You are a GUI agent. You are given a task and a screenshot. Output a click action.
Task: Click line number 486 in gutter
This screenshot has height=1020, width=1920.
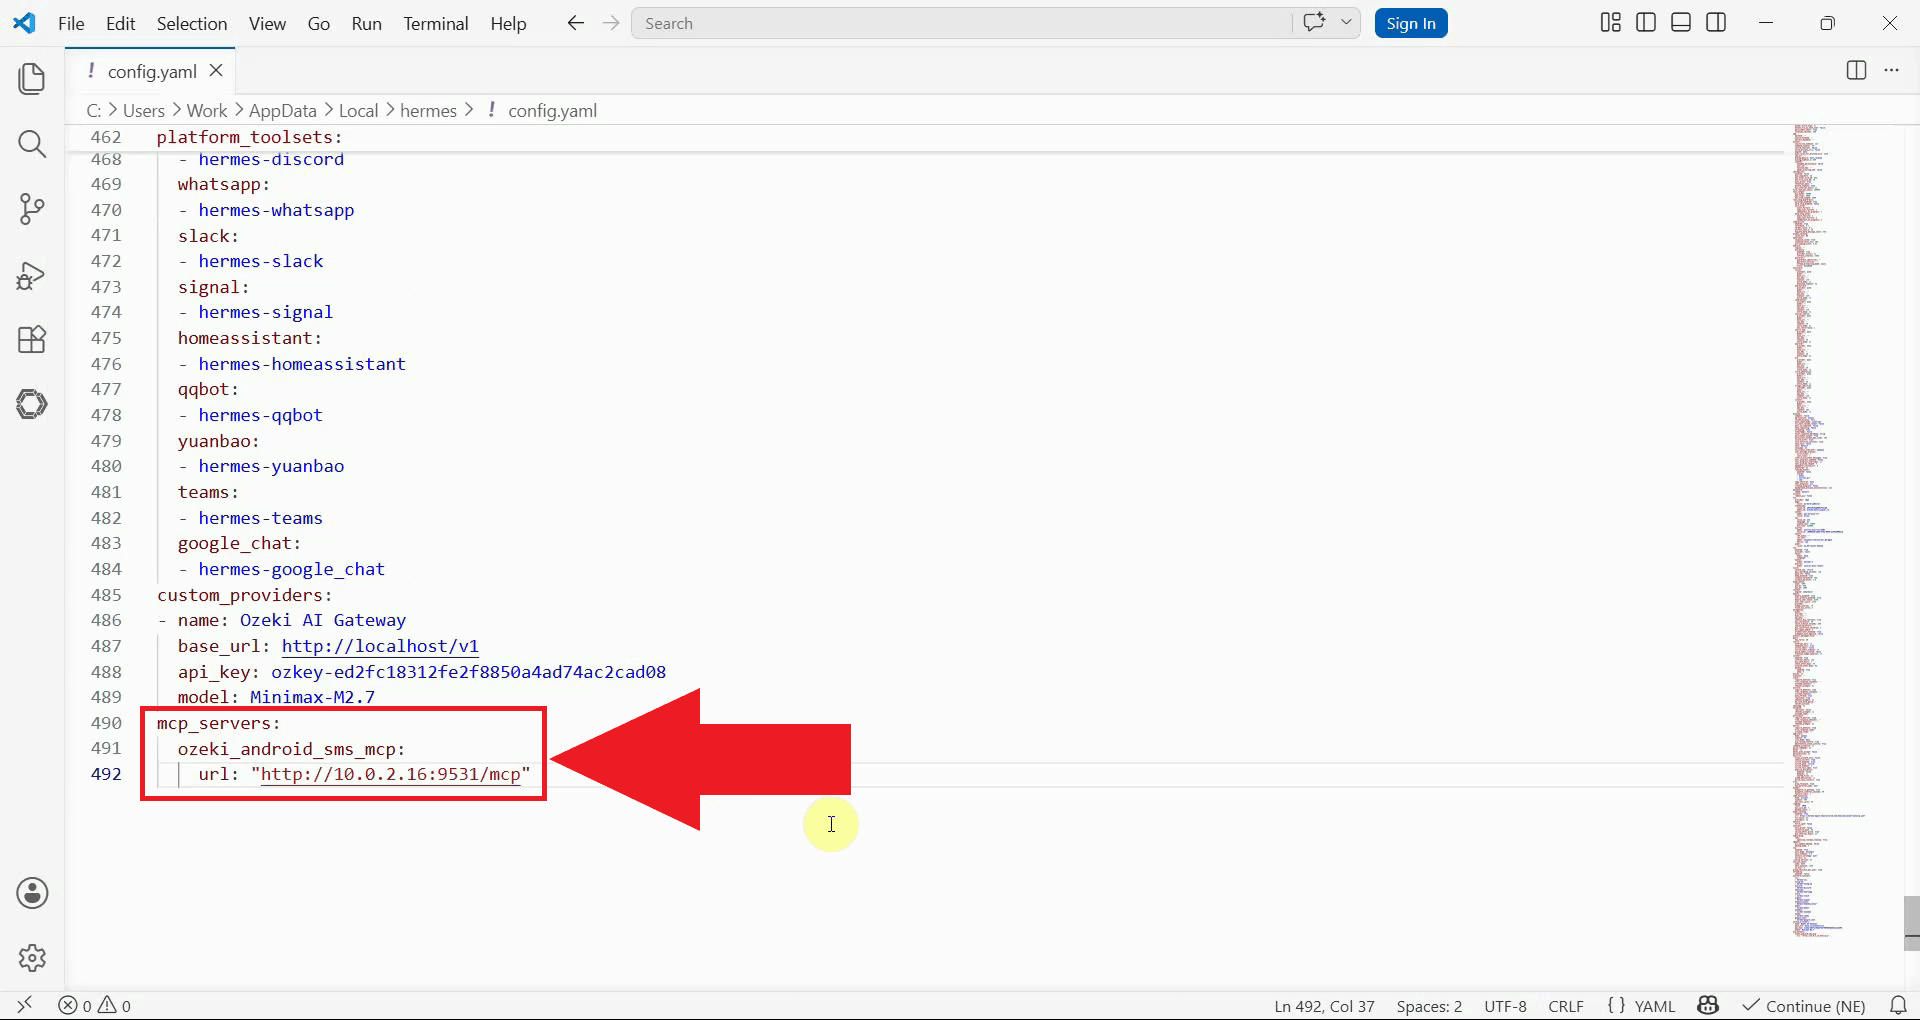tap(106, 620)
